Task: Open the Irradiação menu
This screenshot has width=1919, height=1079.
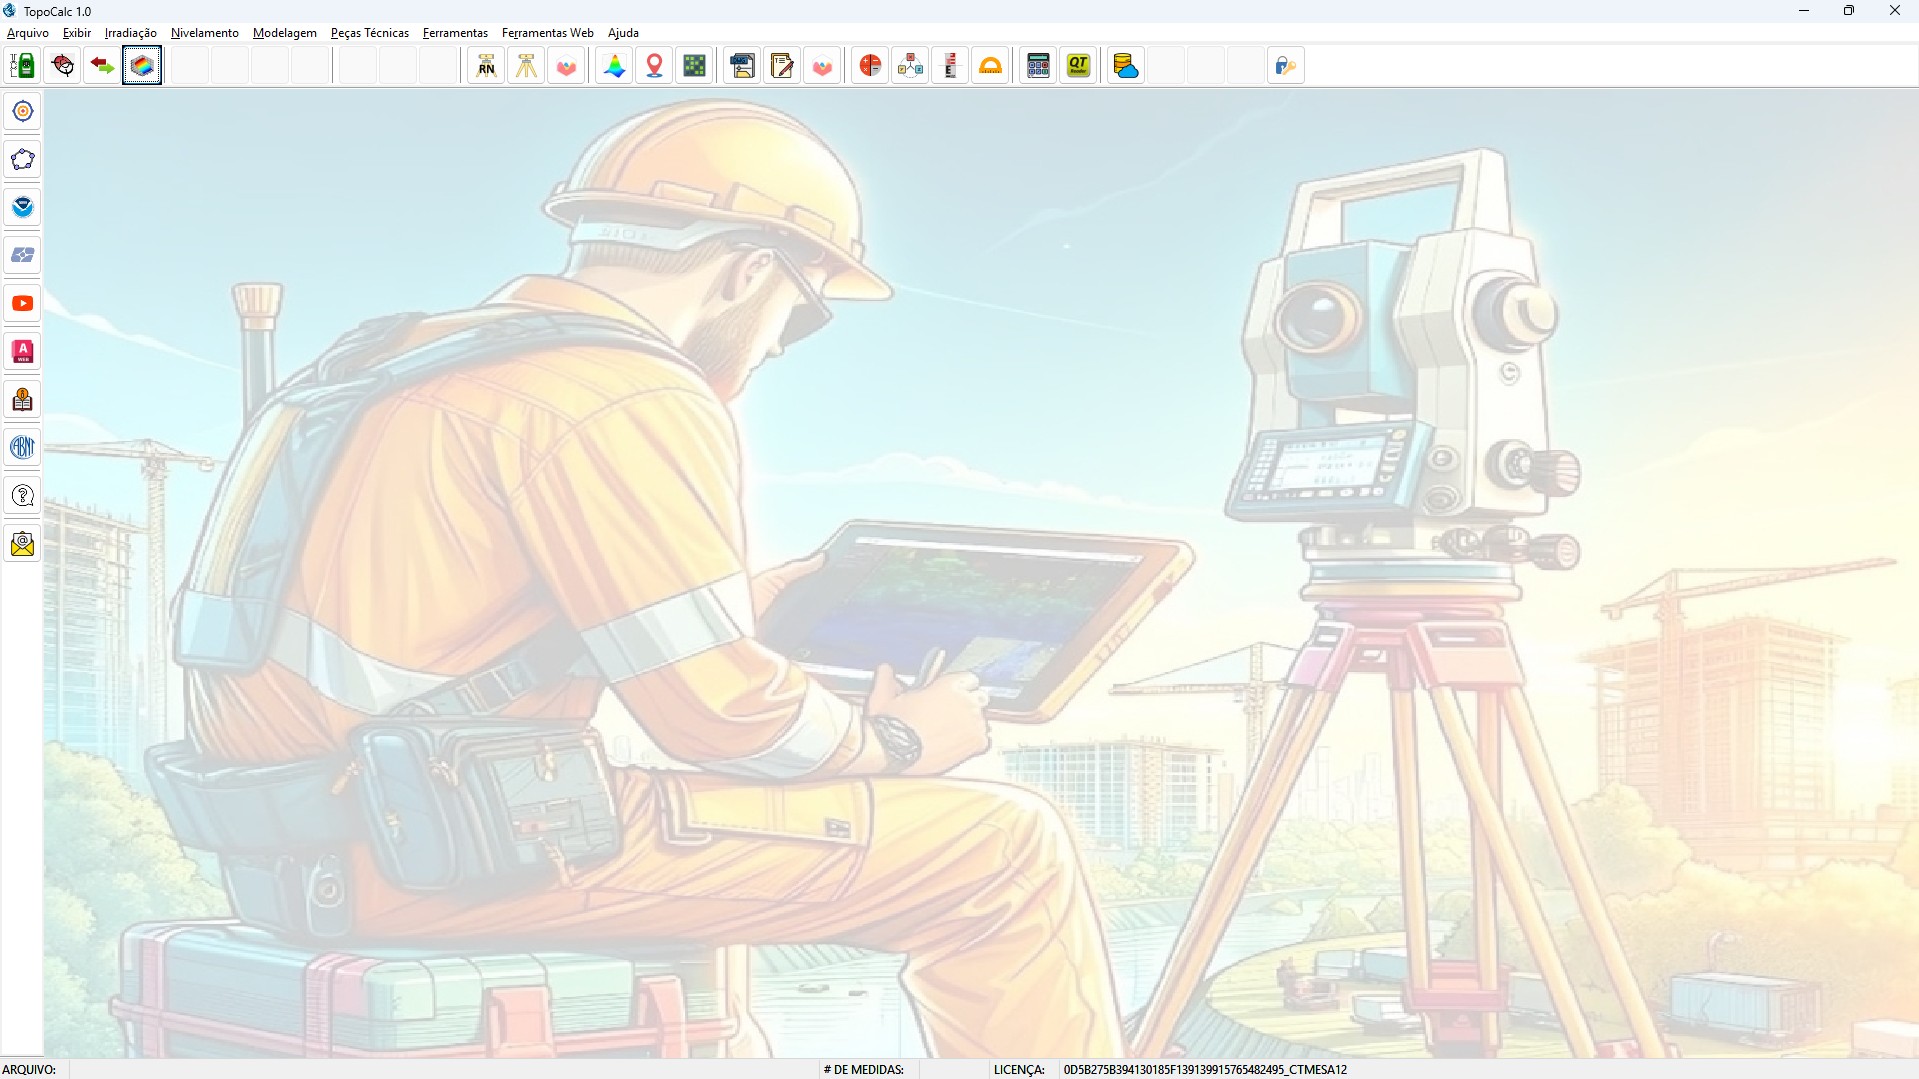Action: point(131,33)
